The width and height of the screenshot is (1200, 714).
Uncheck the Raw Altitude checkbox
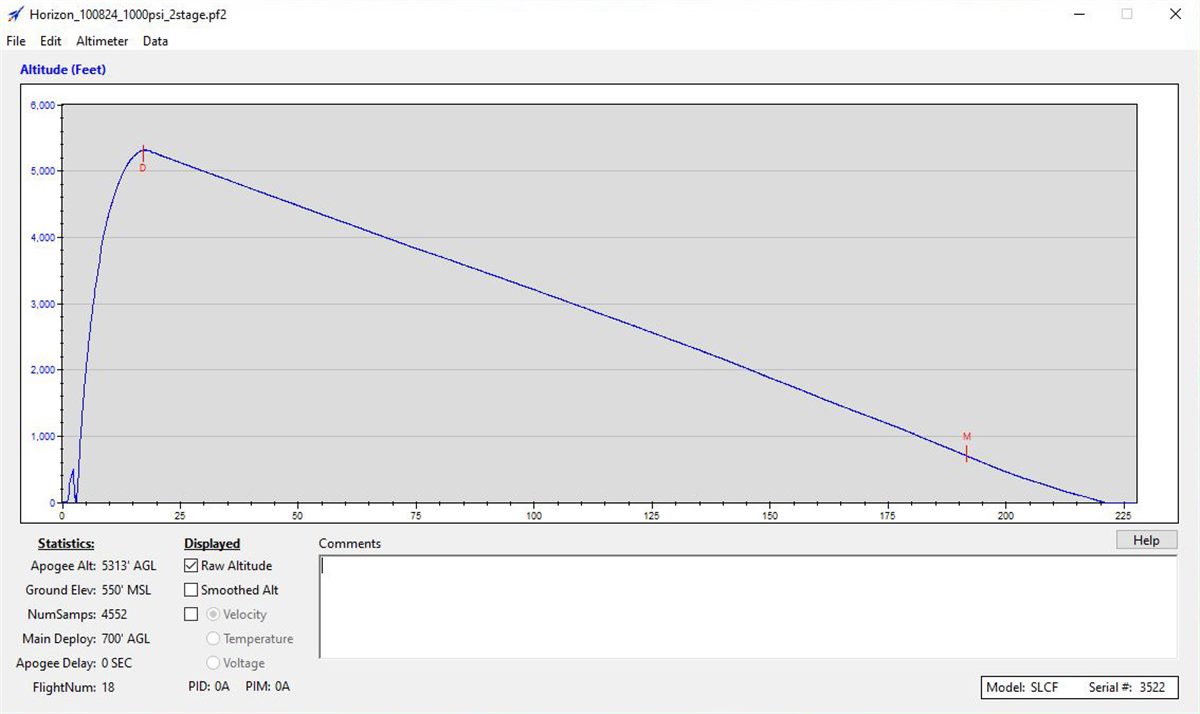(192, 566)
